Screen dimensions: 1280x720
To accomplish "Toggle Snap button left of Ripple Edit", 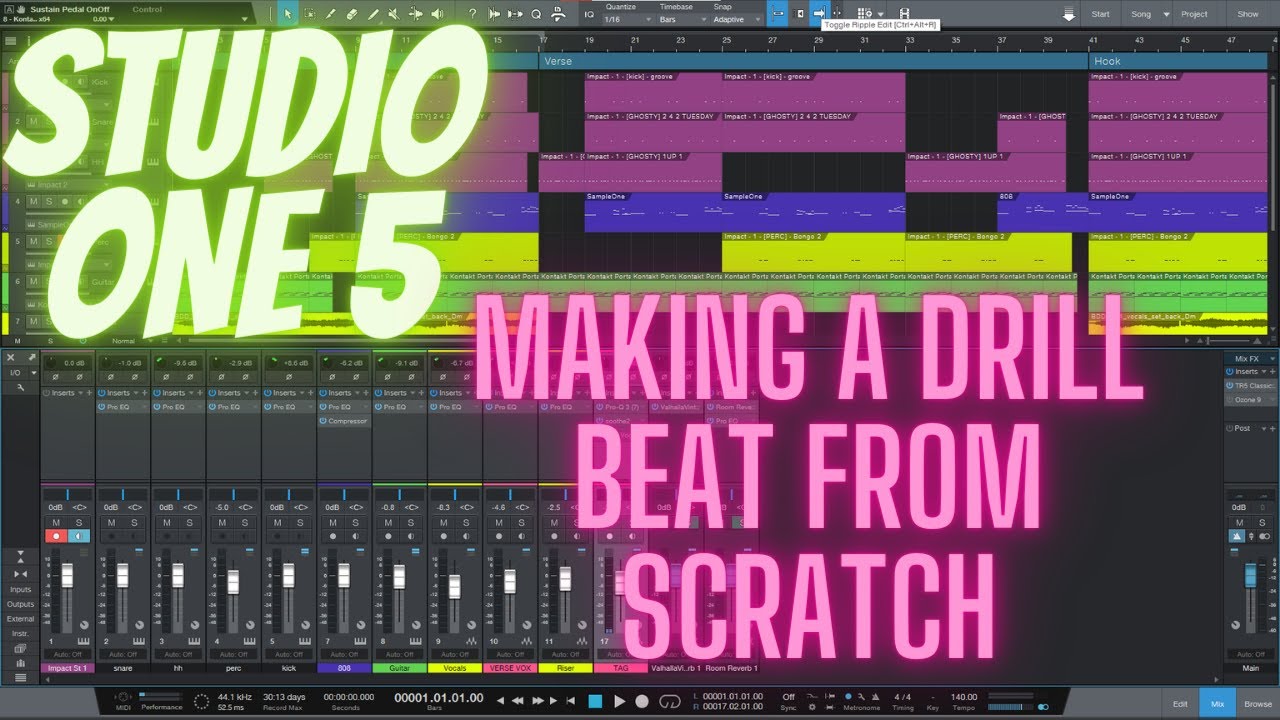I will pos(777,13).
